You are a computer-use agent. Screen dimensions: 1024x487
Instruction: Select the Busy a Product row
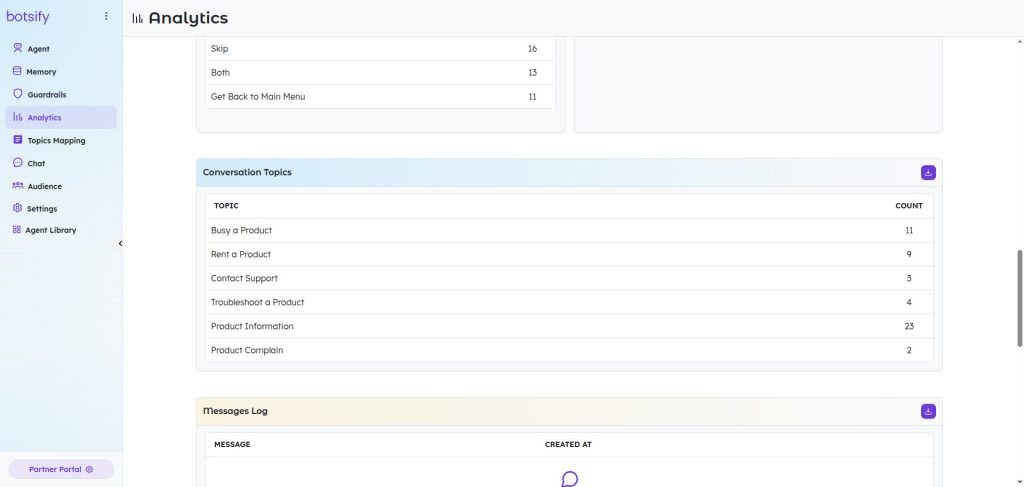pyautogui.click(x=569, y=230)
